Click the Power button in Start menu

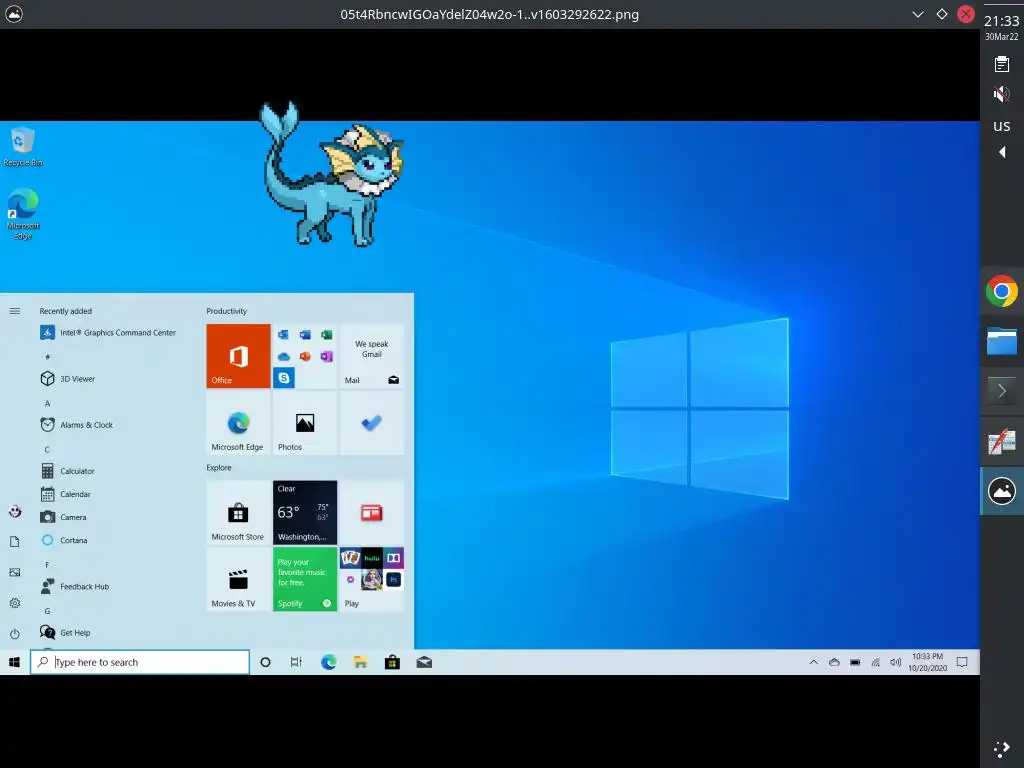(14, 633)
